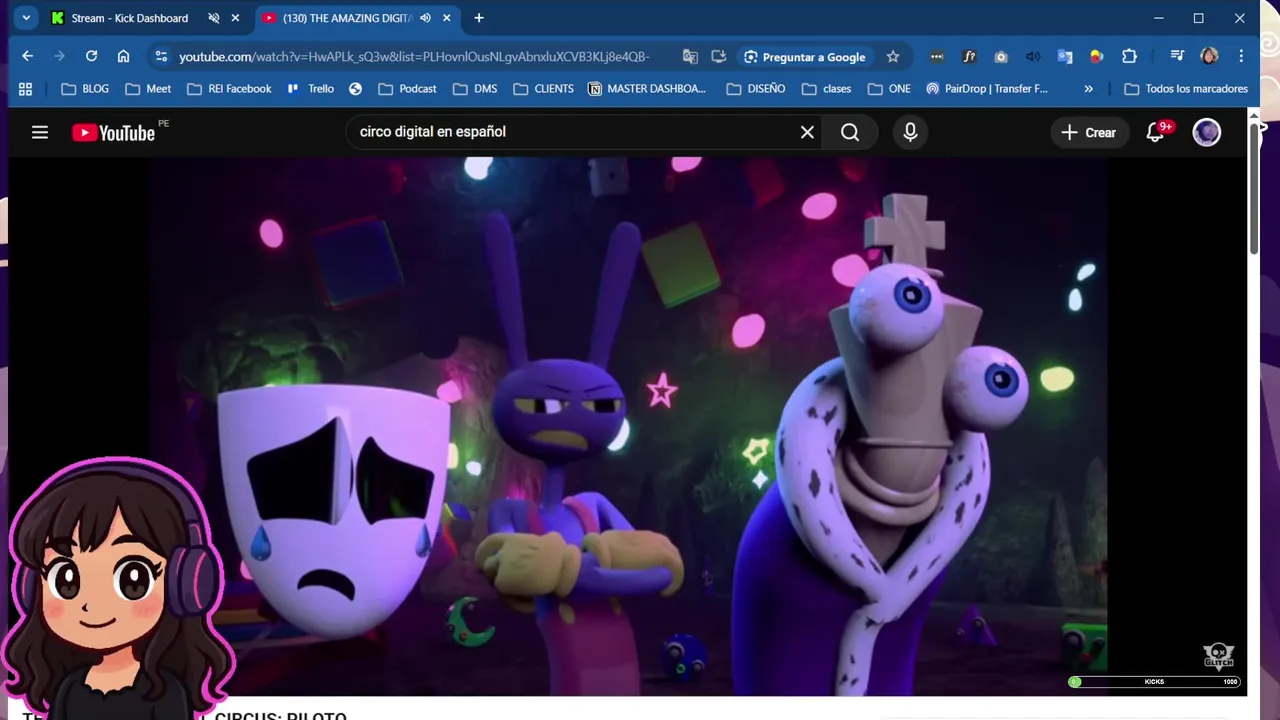This screenshot has width=1280, height=720.
Task: Open the DMS bookmark folder
Action: coord(475,89)
